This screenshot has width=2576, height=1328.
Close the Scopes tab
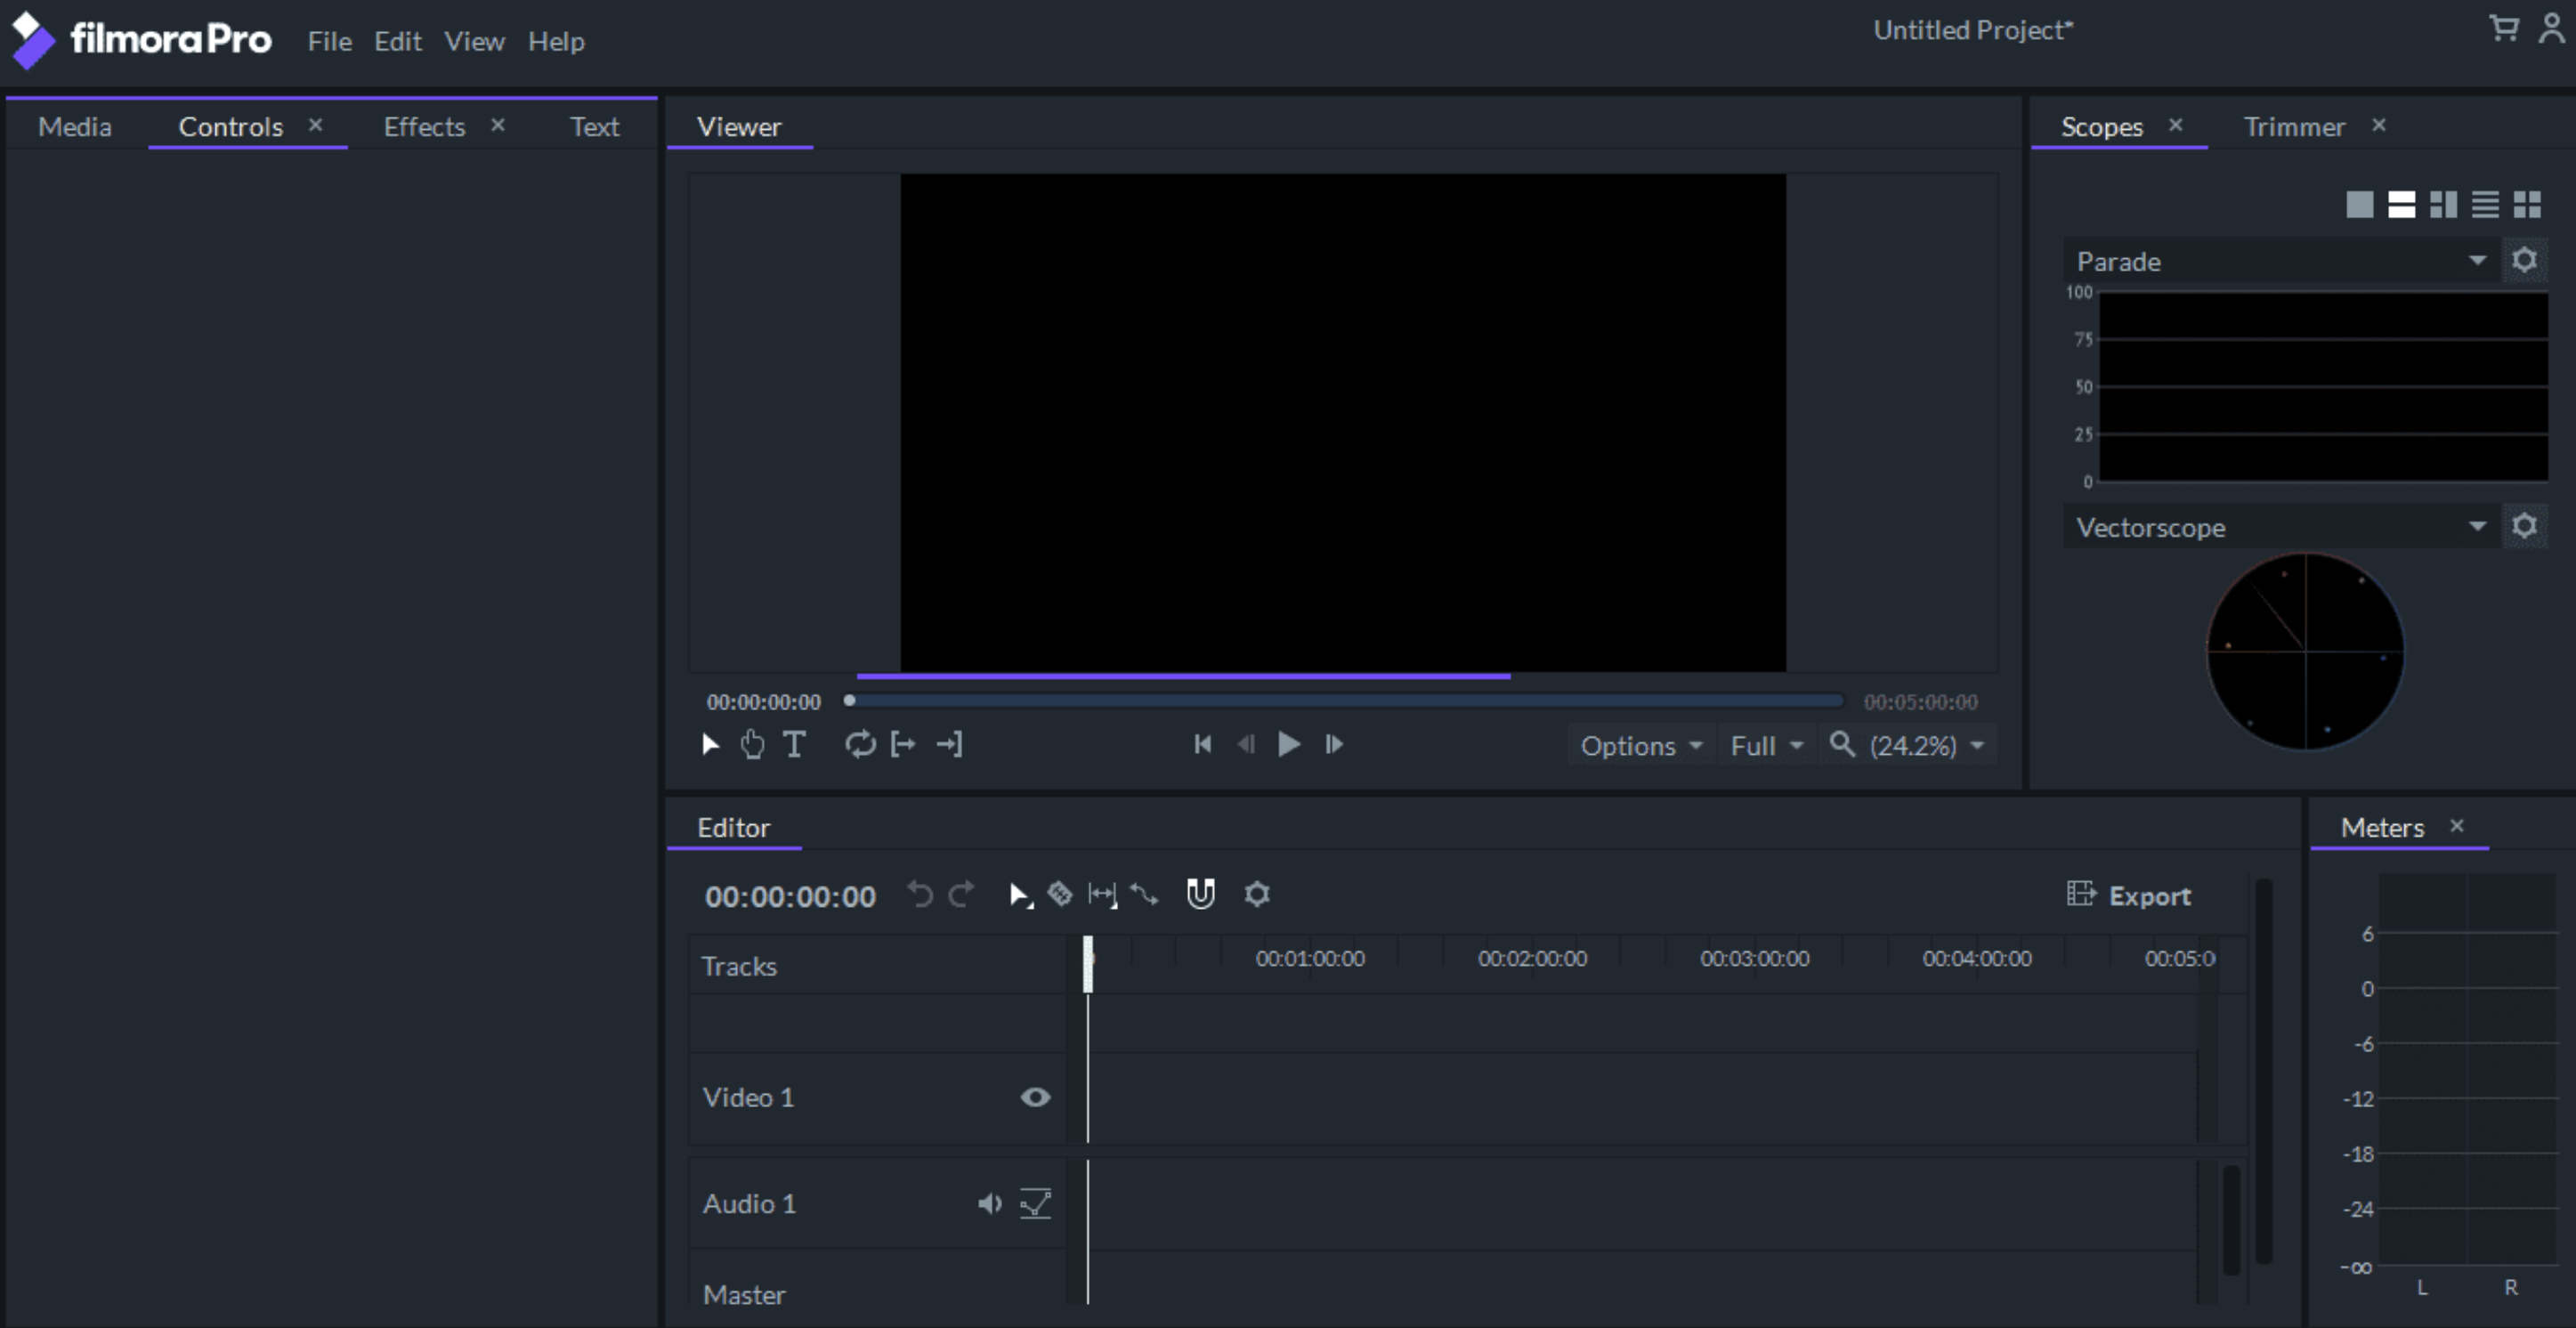[x=2175, y=124]
